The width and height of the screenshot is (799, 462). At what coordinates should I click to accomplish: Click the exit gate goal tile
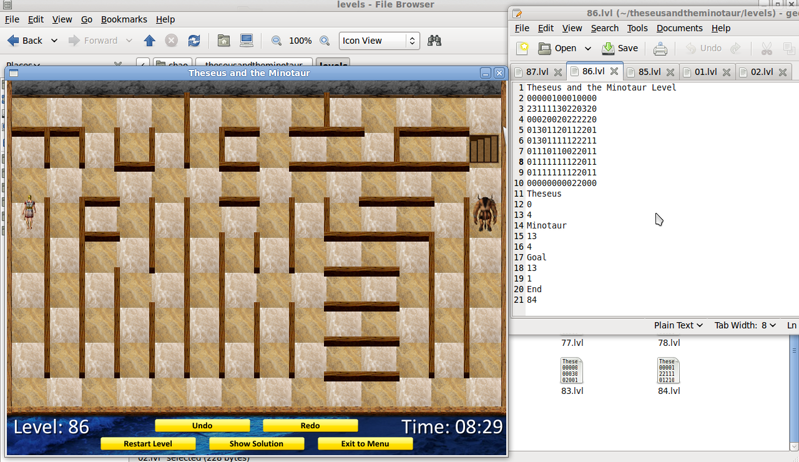coord(484,149)
